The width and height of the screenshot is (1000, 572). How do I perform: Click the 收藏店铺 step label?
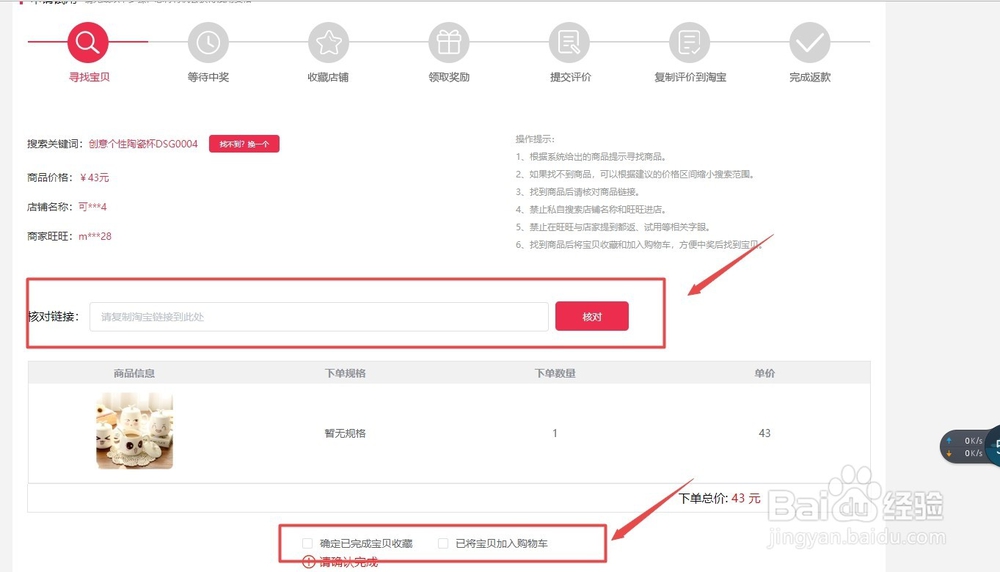pyautogui.click(x=328, y=77)
